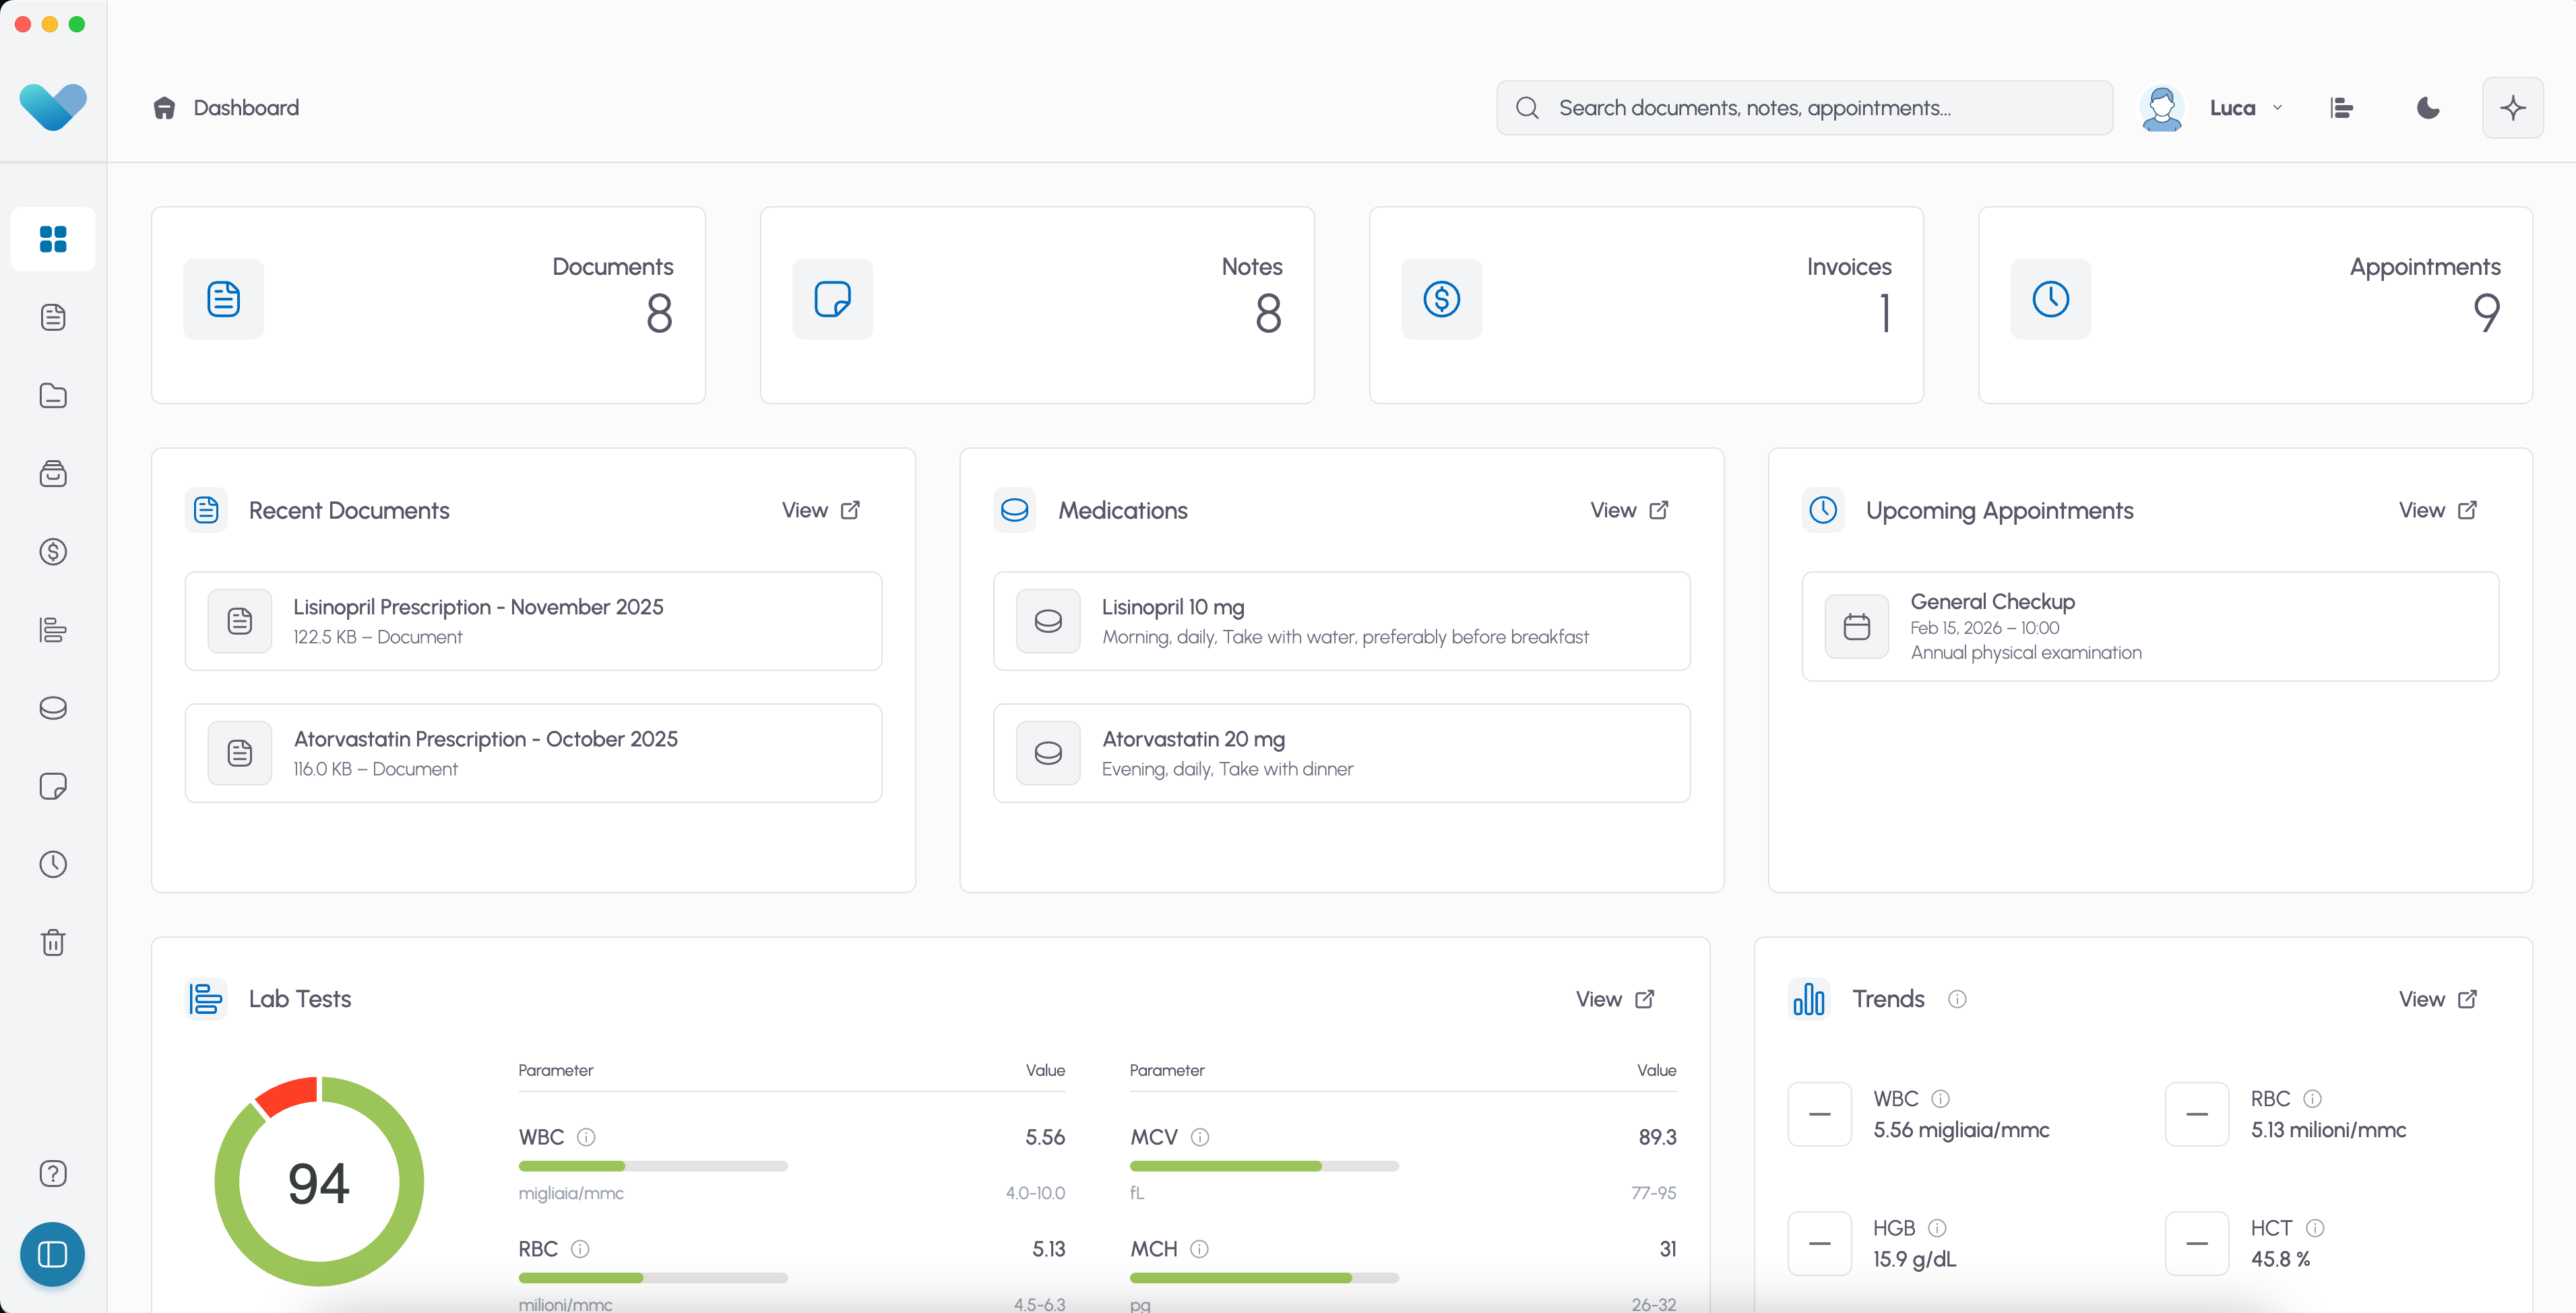
Task: Launch the AI assistant sparkle icon
Action: (x=2513, y=108)
